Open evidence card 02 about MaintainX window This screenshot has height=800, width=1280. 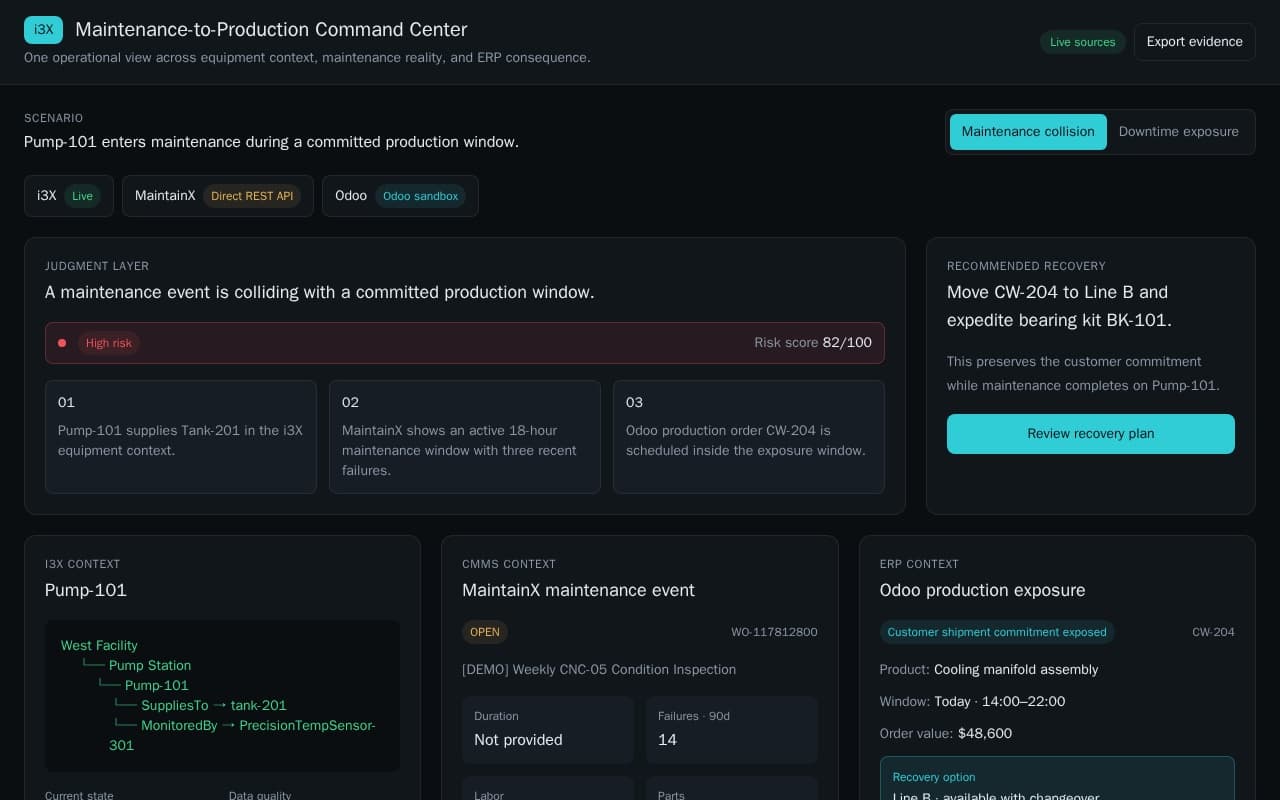pyautogui.click(x=465, y=437)
